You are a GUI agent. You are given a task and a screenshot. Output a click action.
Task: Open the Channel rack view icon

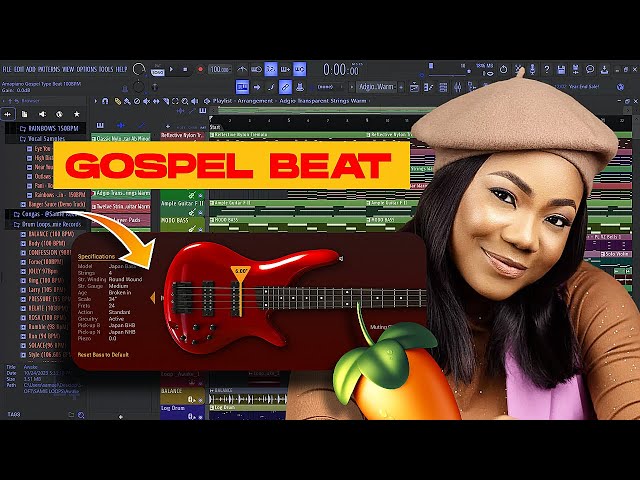coord(443,87)
